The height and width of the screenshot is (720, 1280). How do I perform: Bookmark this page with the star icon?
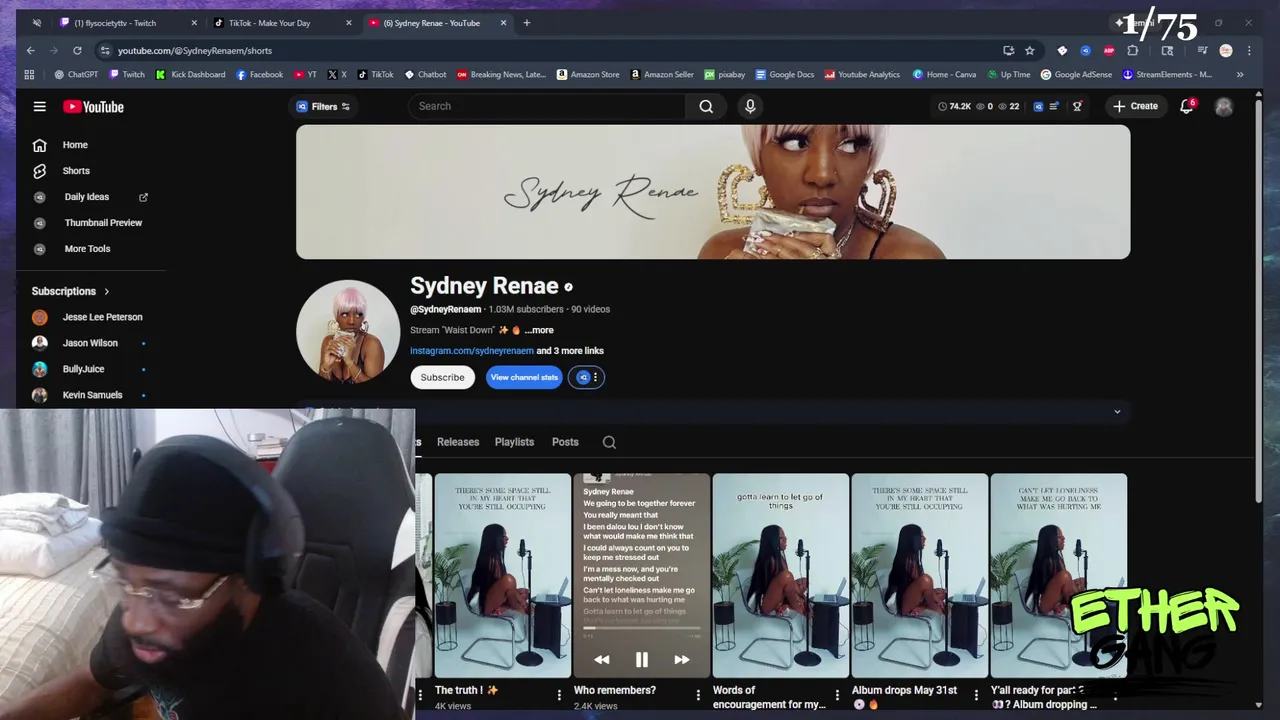pyautogui.click(x=1030, y=50)
